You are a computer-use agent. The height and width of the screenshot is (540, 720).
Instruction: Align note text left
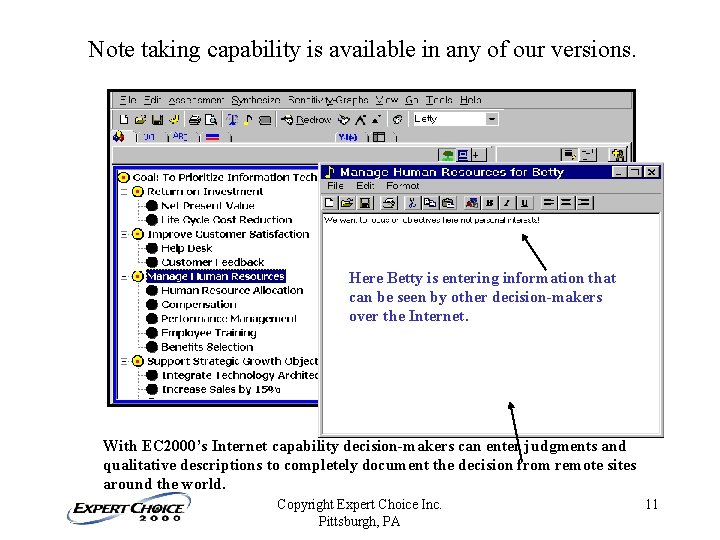coord(548,202)
